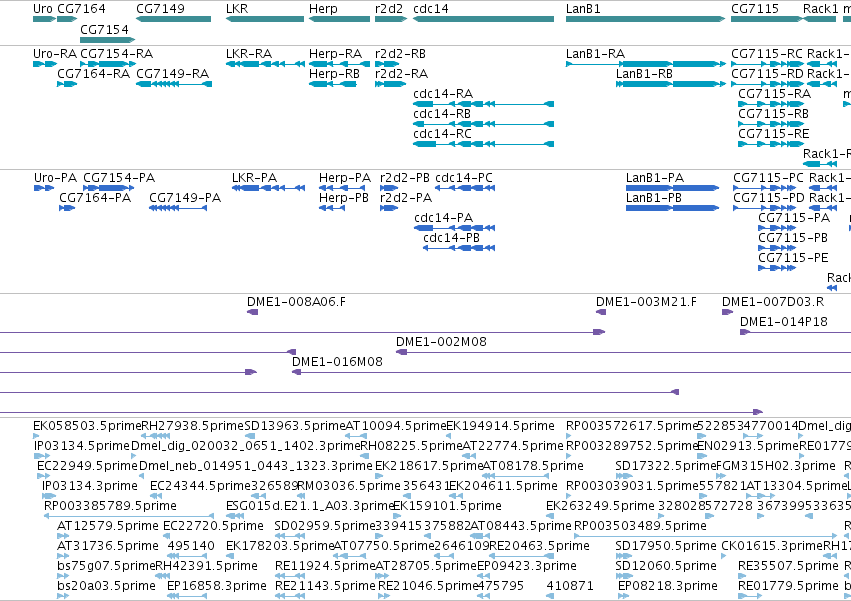The height and width of the screenshot is (601, 851).
Task: Click the Uro gene label
Action: (x=42, y=9)
